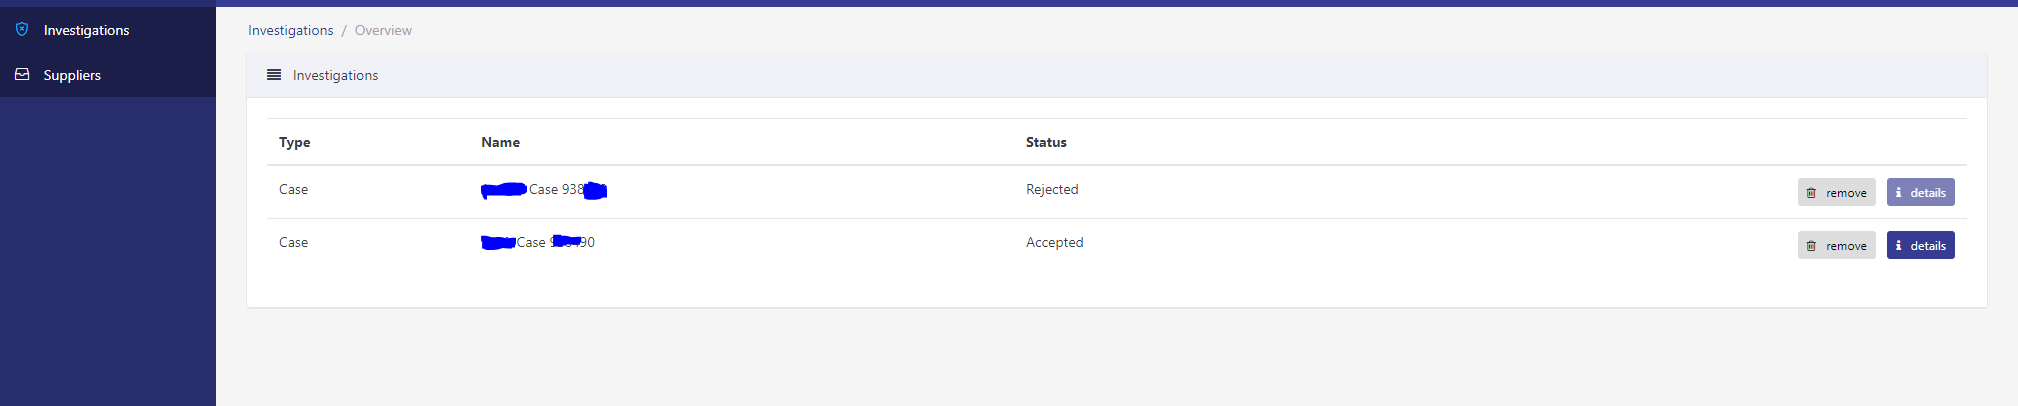Click the inbox icon next to Suppliers
This screenshot has width=2018, height=406.
pyautogui.click(x=22, y=74)
